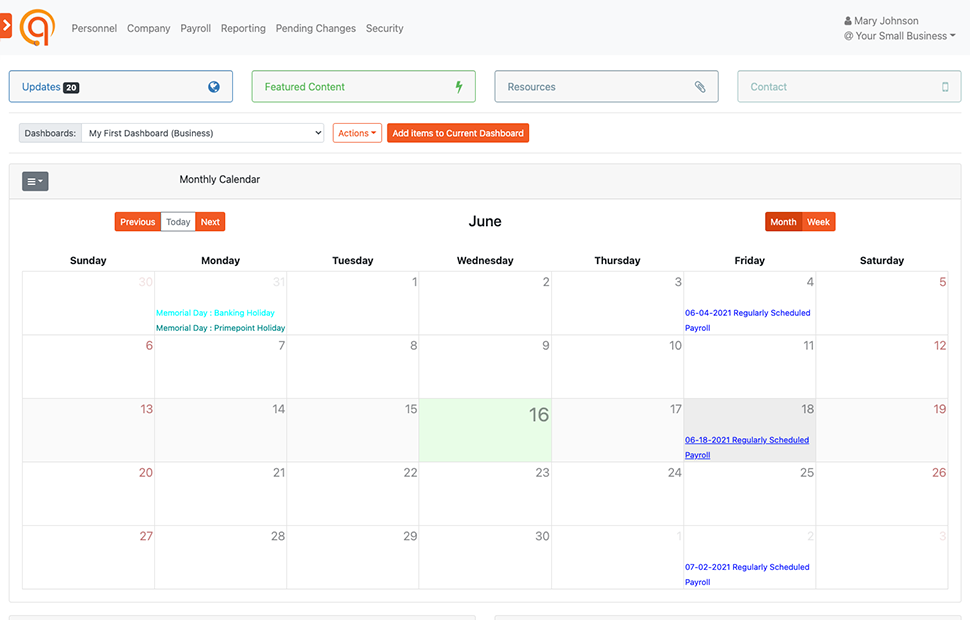Screen dimensions: 970x620
Task: Expand the Actions dropdown
Action: click(357, 133)
